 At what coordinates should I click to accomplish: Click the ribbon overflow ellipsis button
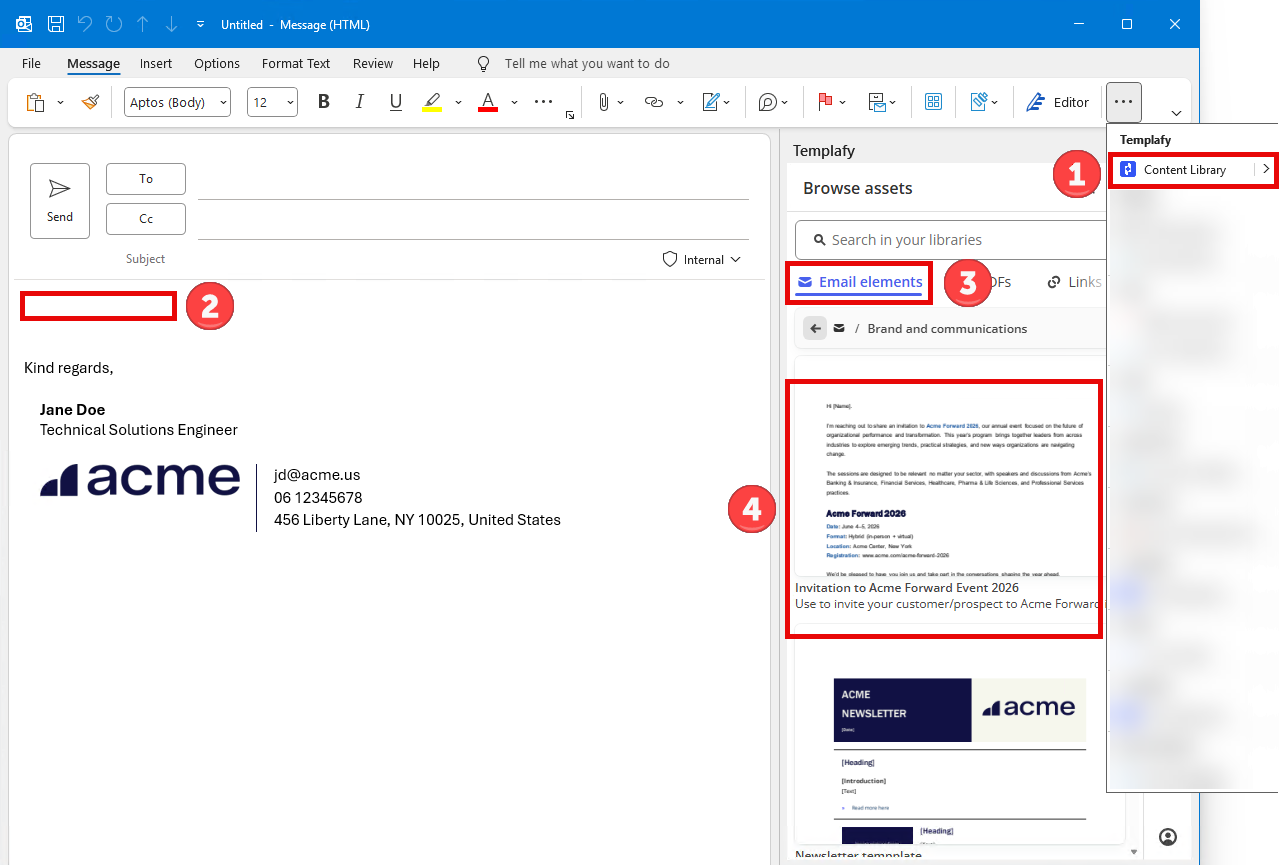point(1124,102)
